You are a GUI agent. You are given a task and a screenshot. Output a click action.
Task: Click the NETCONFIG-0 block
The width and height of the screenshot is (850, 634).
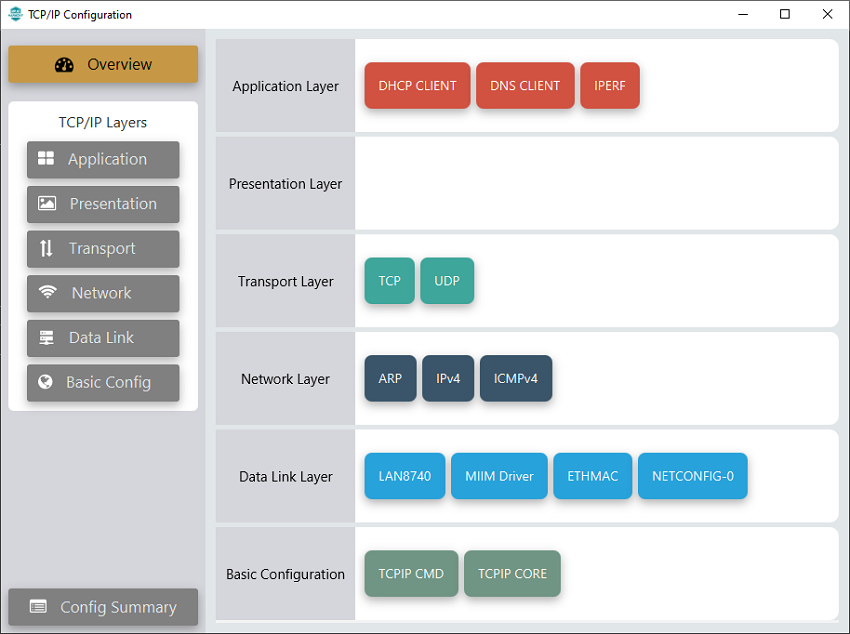[x=692, y=476]
